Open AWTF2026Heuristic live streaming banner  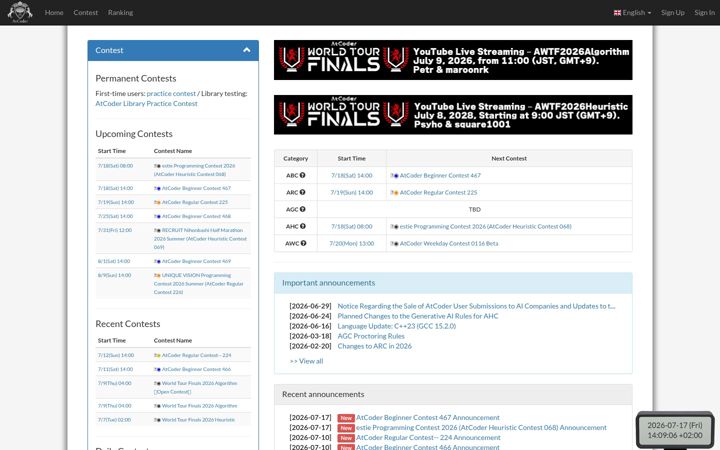[x=453, y=115]
